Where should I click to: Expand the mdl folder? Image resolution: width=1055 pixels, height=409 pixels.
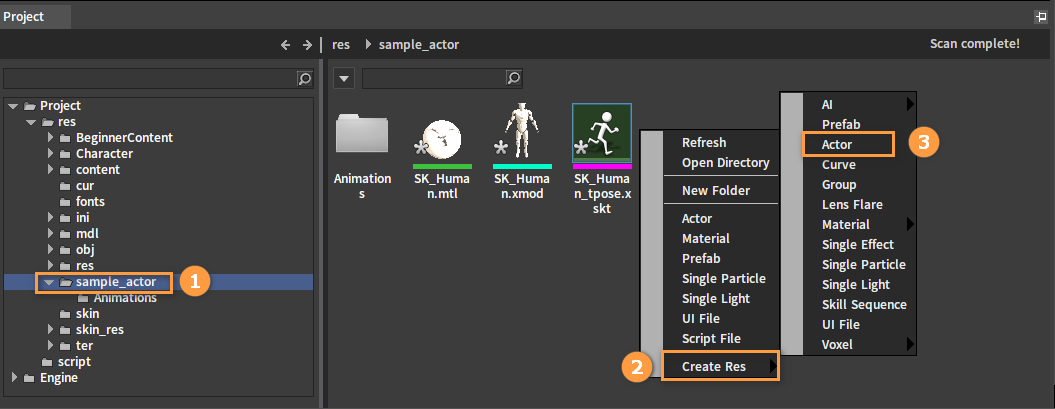[x=50, y=234]
